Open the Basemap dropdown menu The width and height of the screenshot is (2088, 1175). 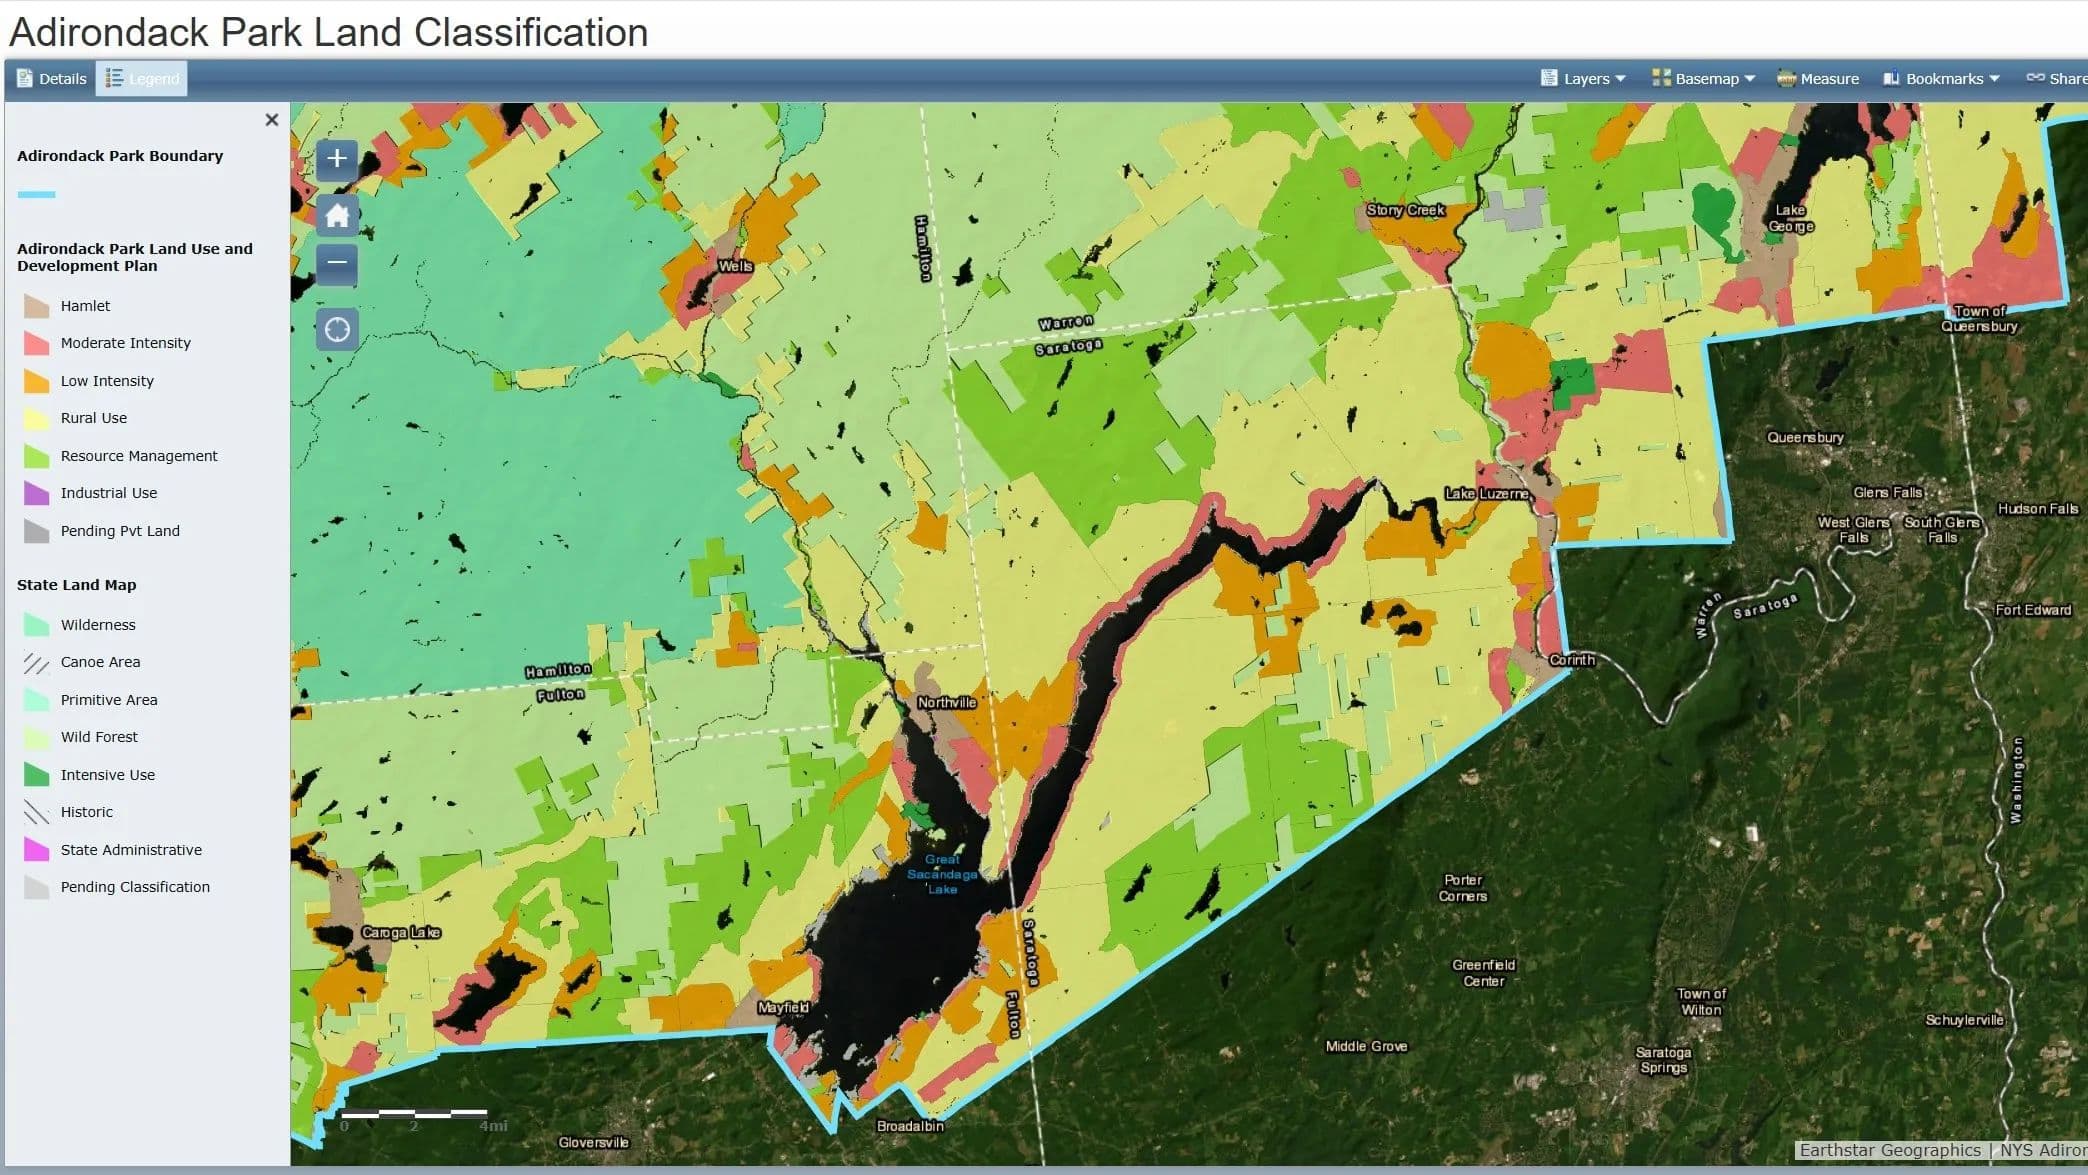click(x=1703, y=79)
